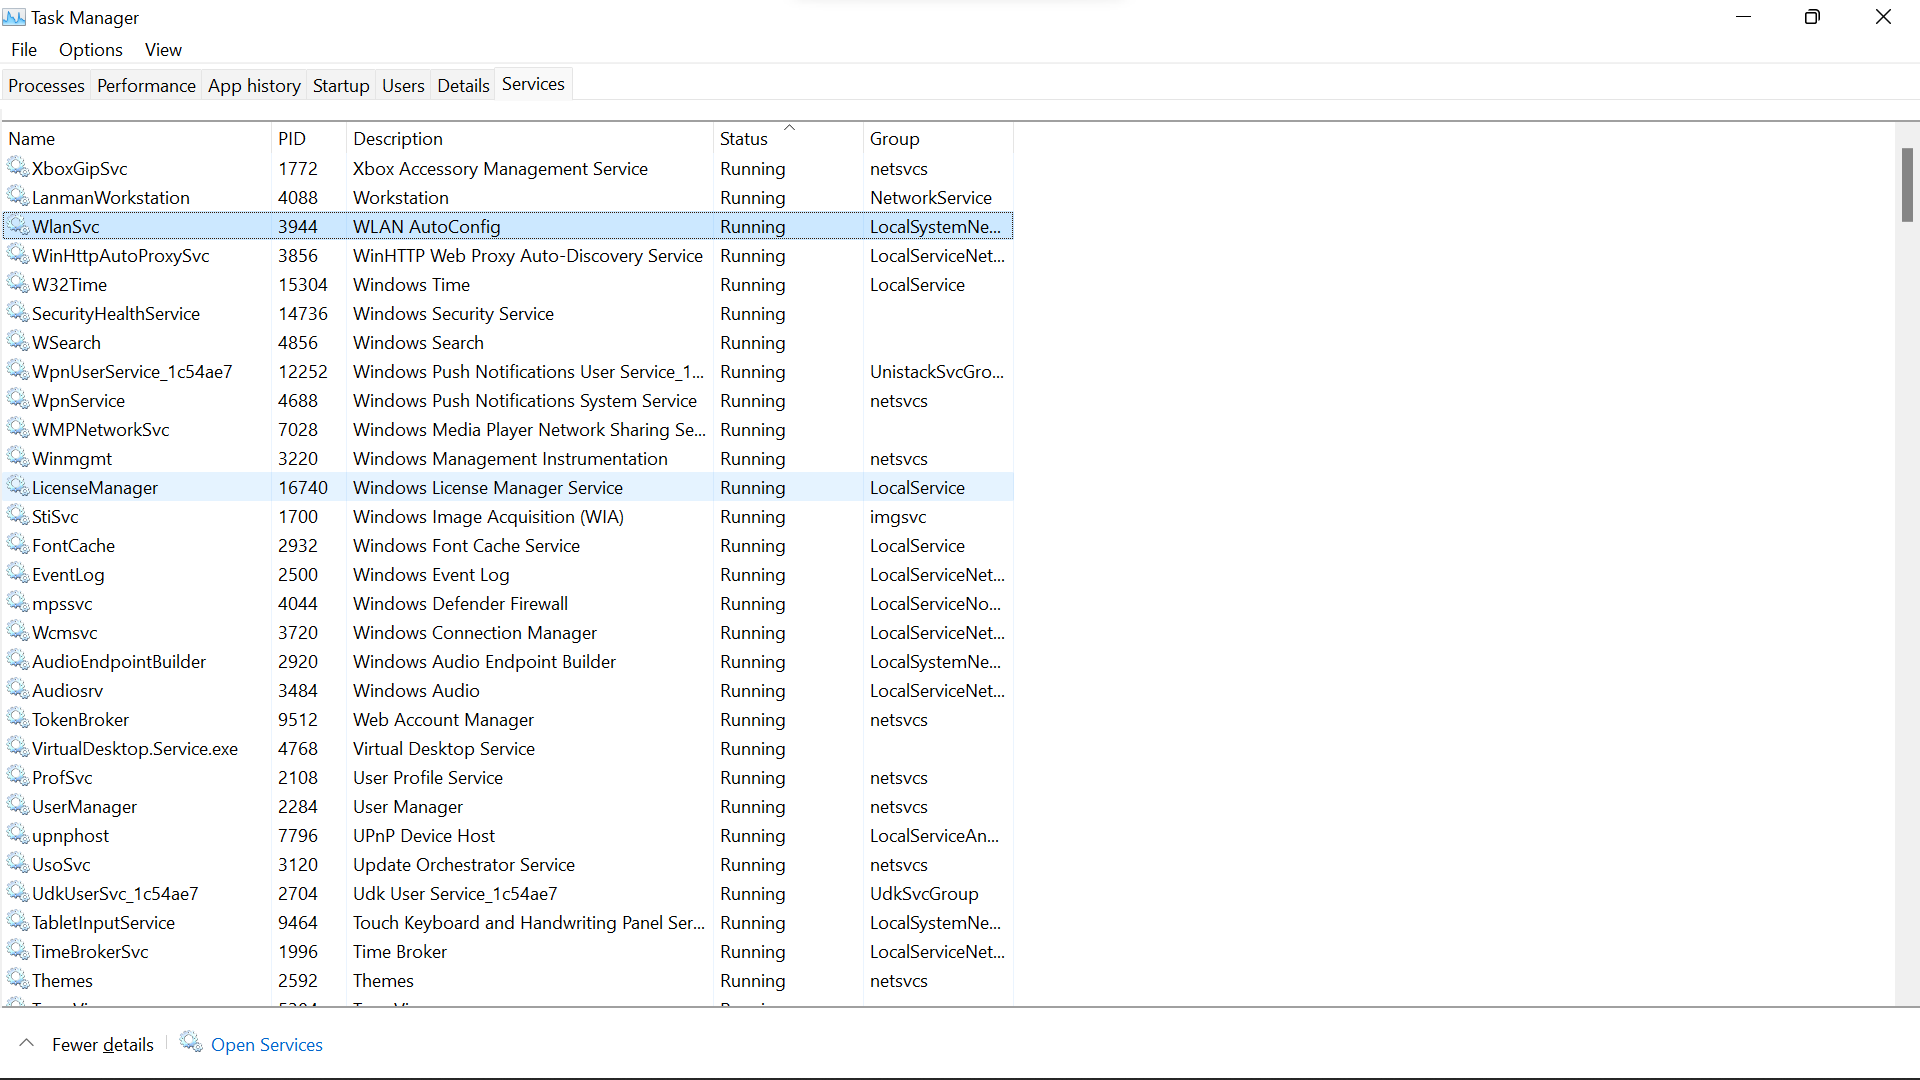Click the Update Orchestrator Service description
Viewport: 1920px width, 1080px height.
coord(464,864)
